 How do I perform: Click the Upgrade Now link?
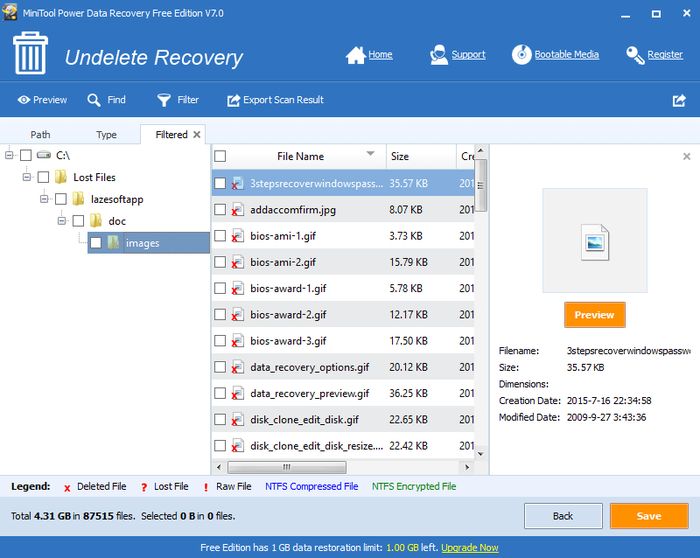pos(470,548)
